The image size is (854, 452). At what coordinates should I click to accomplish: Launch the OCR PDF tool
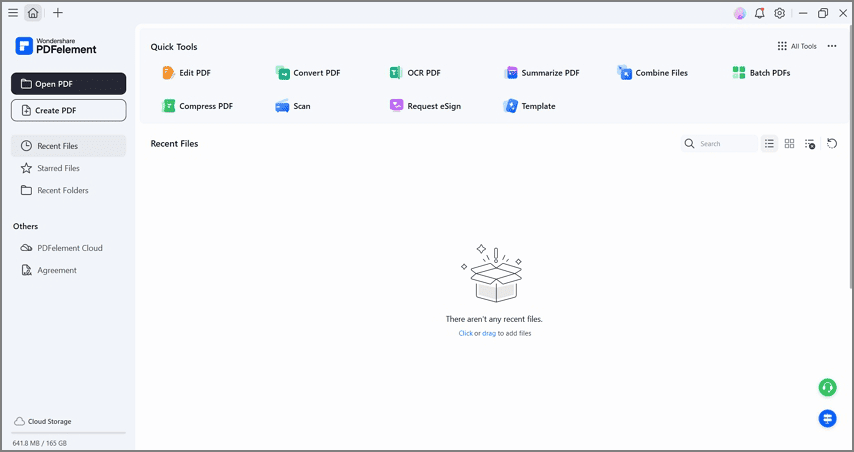click(415, 73)
